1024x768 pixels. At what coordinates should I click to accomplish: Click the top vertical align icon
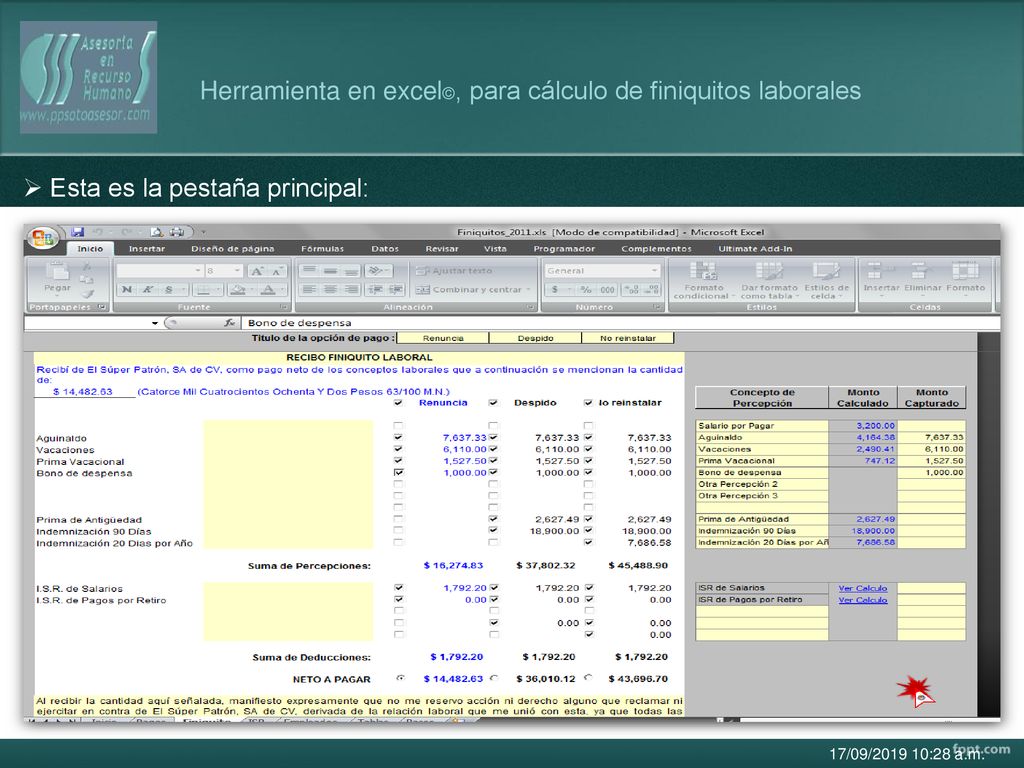tap(310, 270)
